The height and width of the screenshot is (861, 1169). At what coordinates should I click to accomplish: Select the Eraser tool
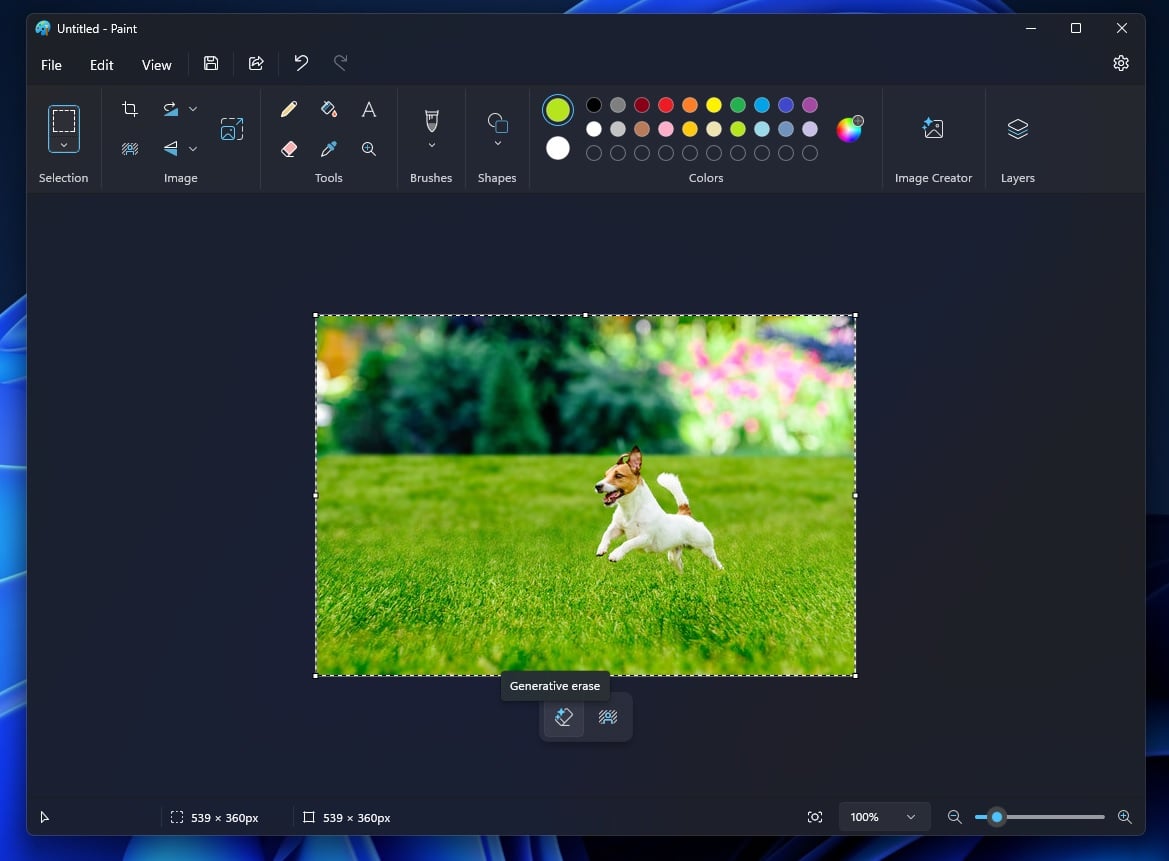click(x=289, y=148)
